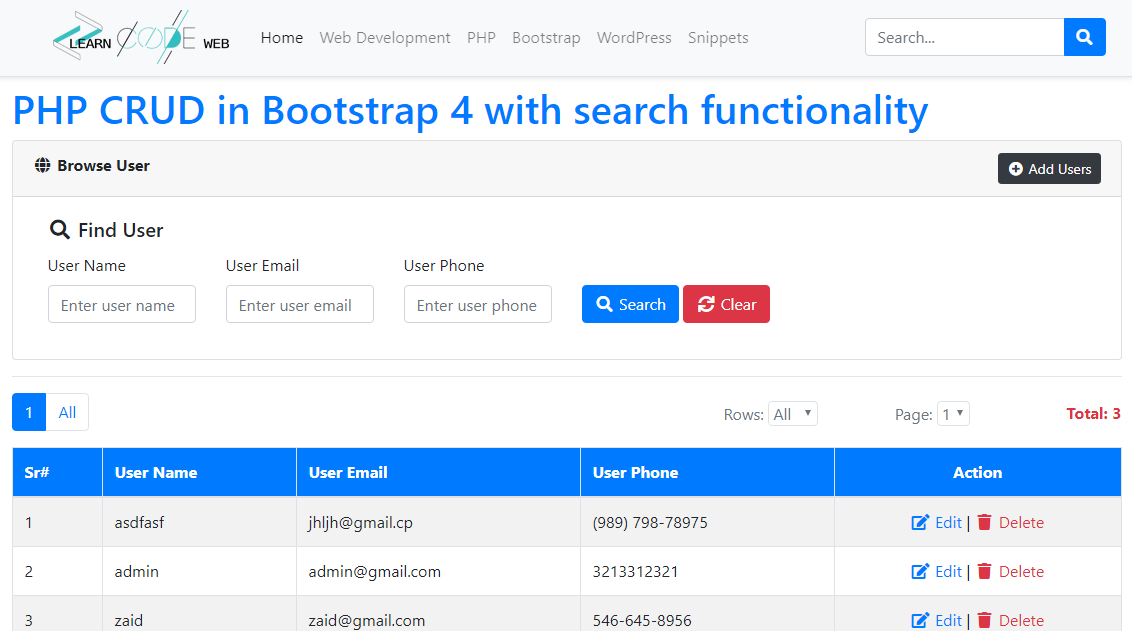Image resolution: width=1132 pixels, height=631 pixels.
Task: Select the All pagination option
Action: point(67,412)
